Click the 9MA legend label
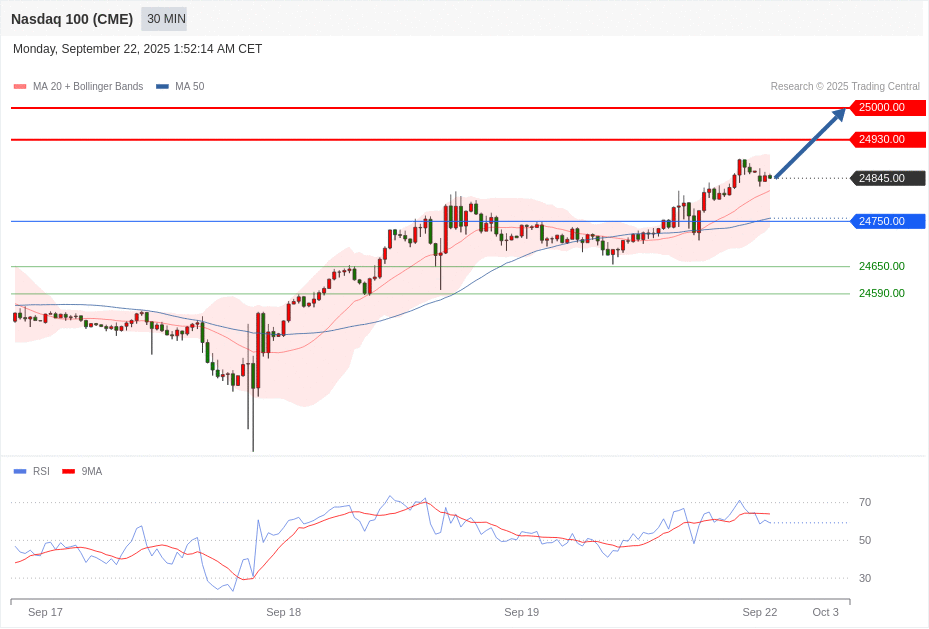Screen dimensions: 929x629 92,471
